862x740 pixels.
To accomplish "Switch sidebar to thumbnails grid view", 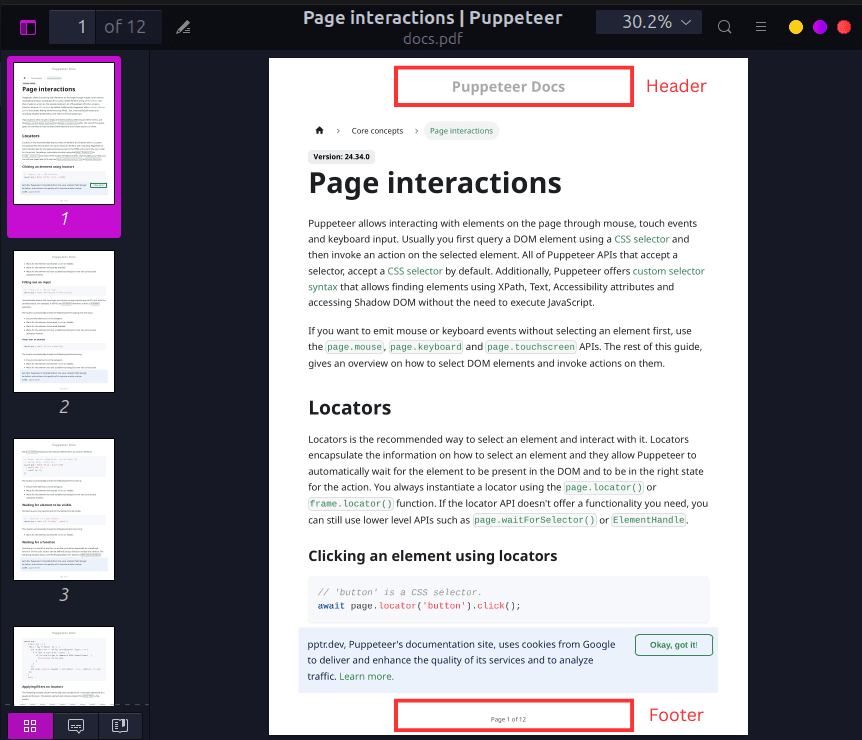I will (28, 726).
